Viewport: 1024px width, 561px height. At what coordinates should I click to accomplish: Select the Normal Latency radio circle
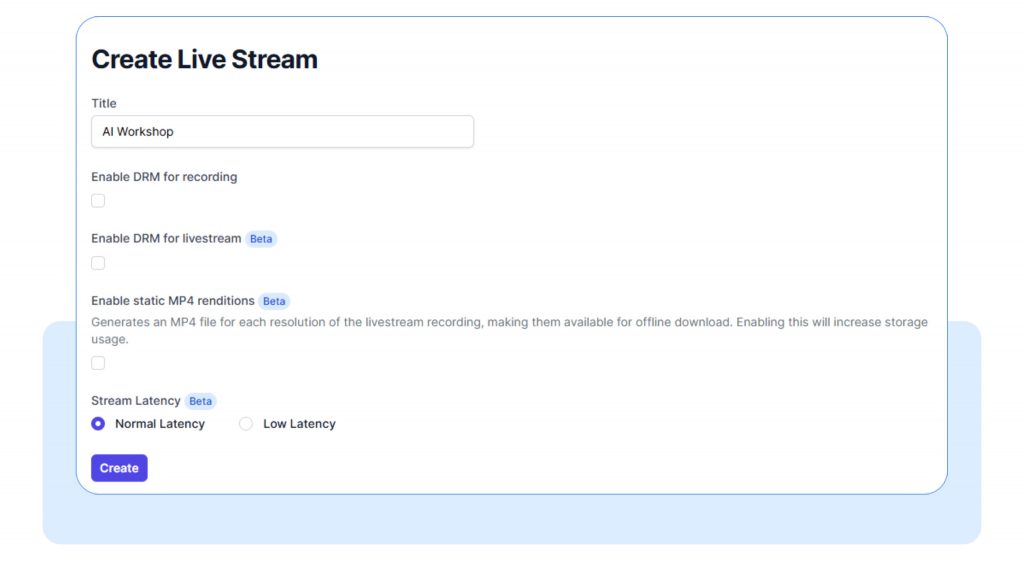(x=98, y=424)
